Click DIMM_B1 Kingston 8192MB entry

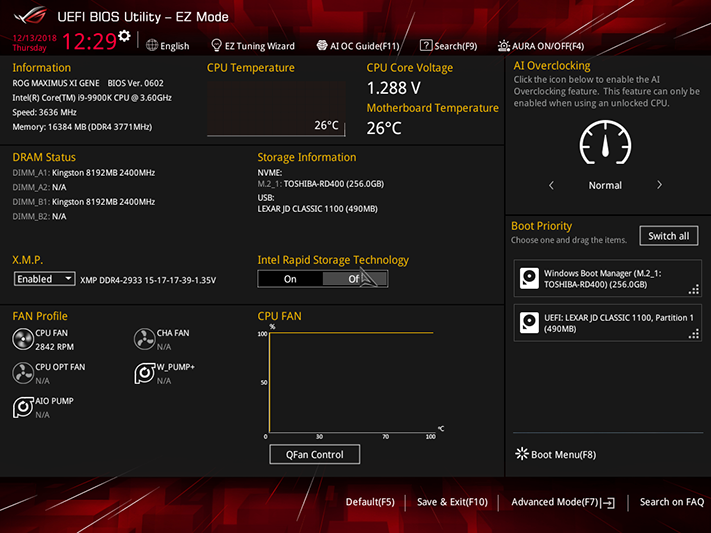tap(84, 202)
